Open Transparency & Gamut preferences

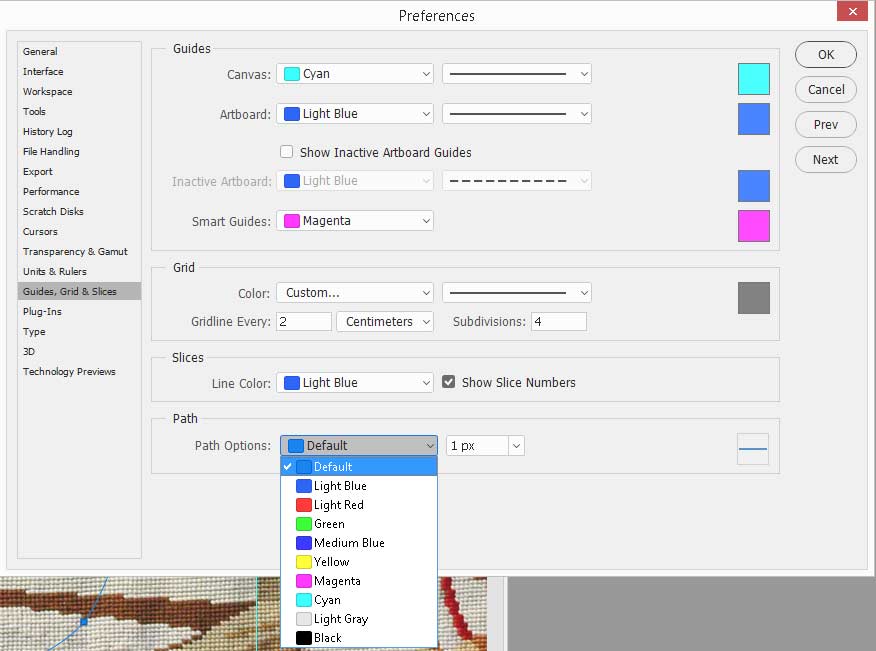75,252
